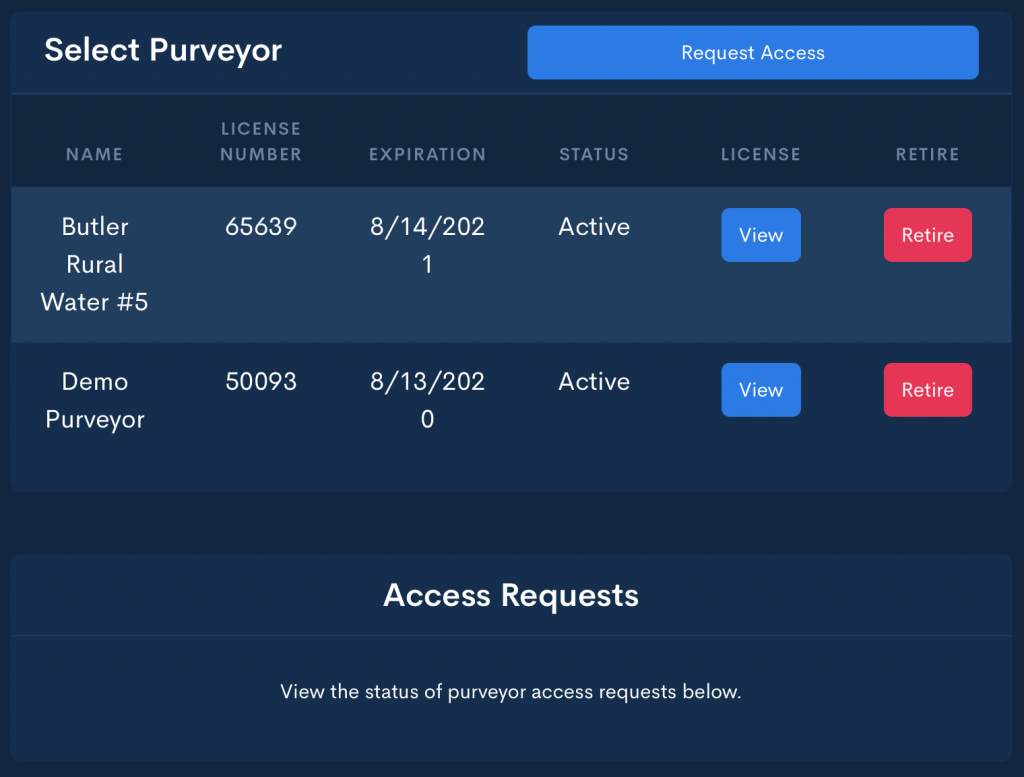View license for Demo Purveyor
The width and height of the screenshot is (1024, 777).
point(760,390)
